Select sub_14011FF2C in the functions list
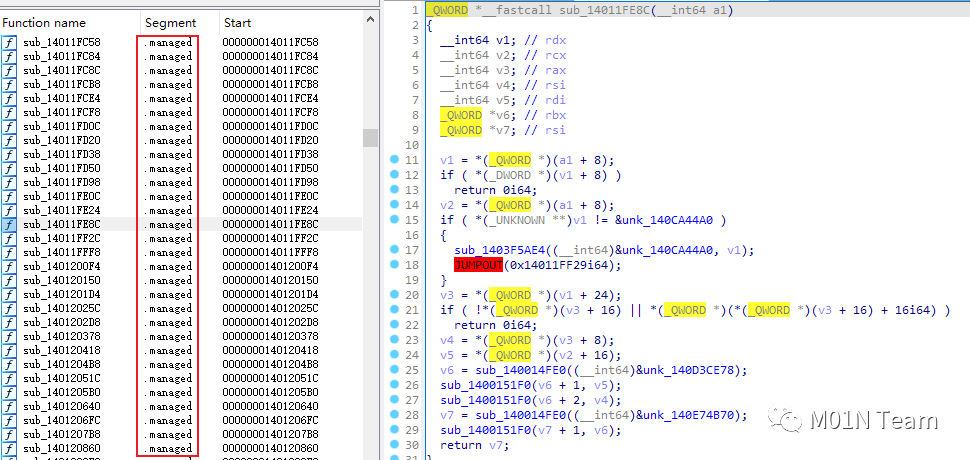 click(62, 239)
